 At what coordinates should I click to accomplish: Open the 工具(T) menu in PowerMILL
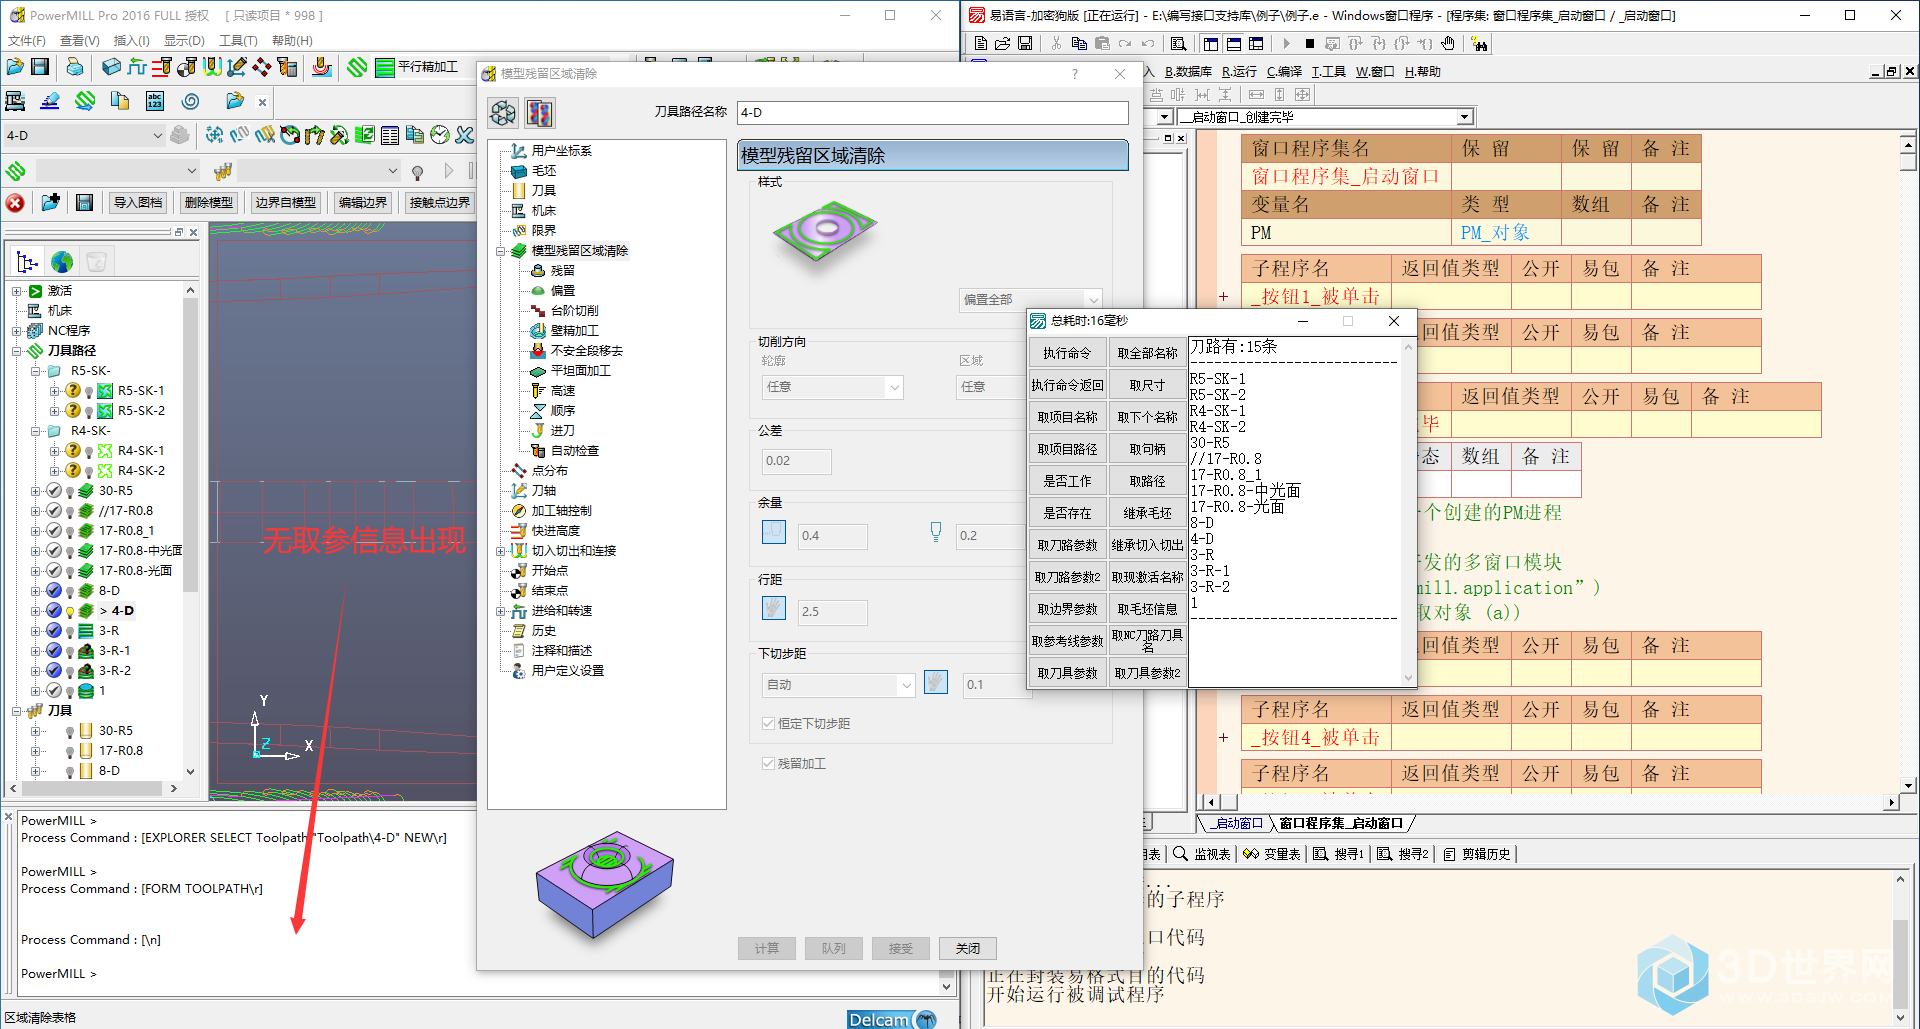pos(238,40)
